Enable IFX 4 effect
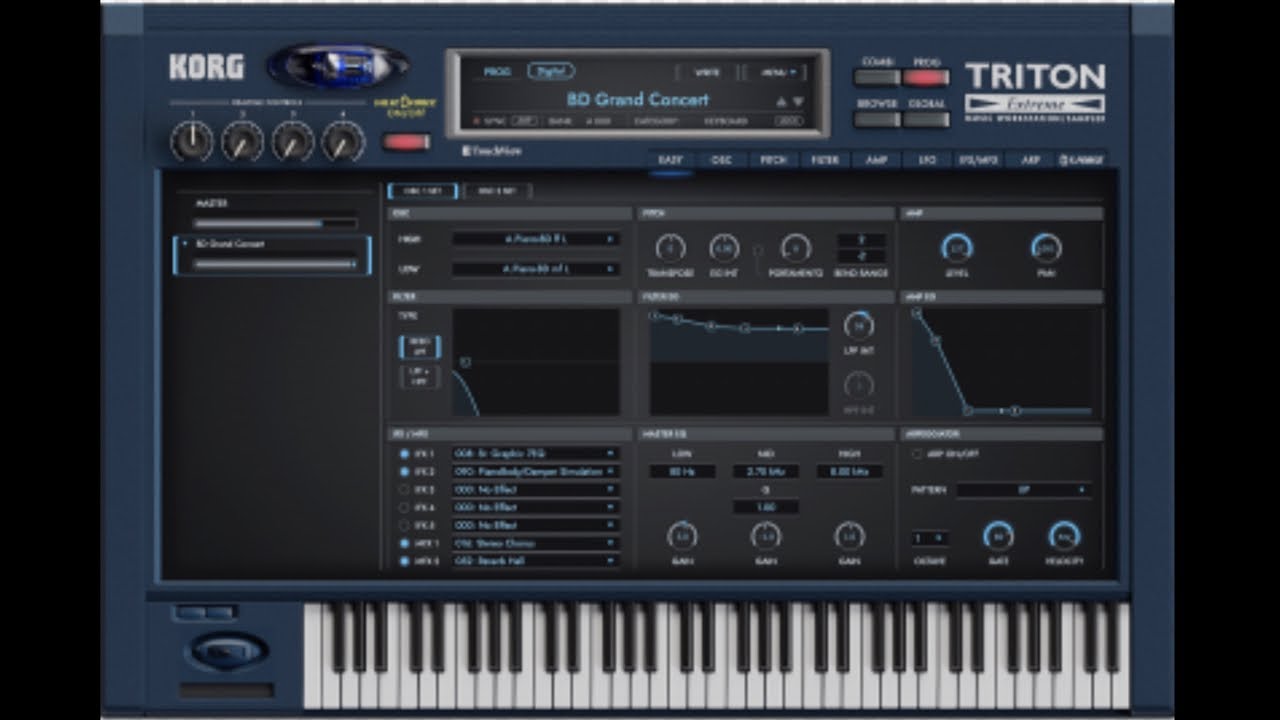The image size is (1280, 720). [x=404, y=507]
